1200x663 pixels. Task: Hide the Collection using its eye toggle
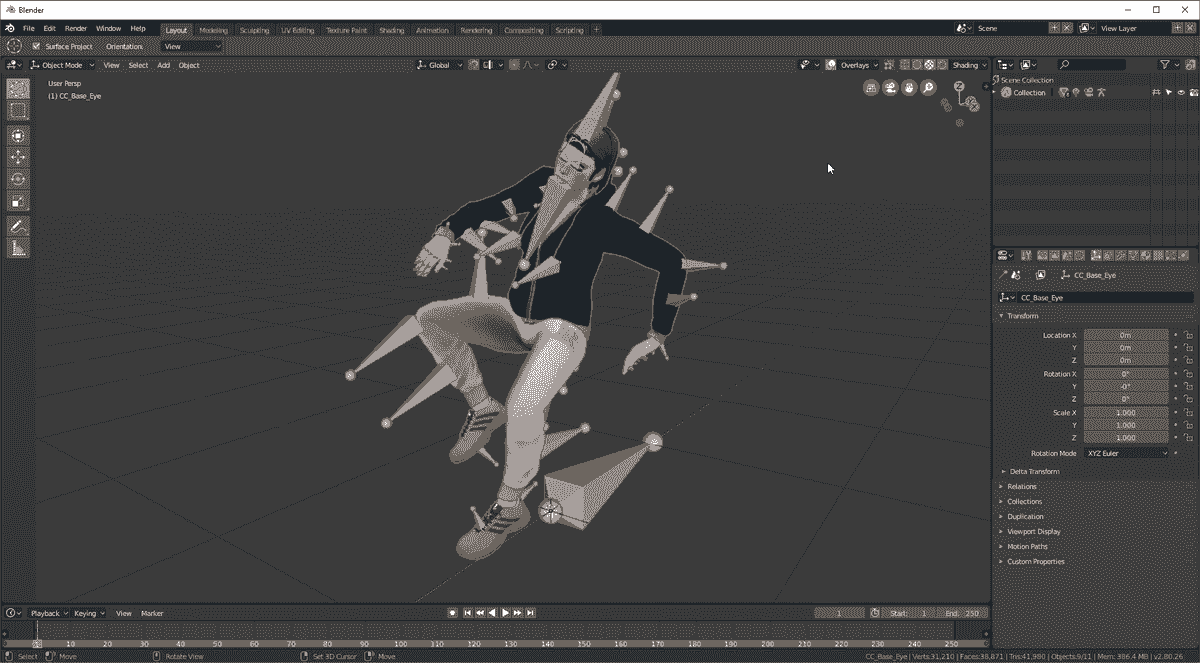[1181, 92]
